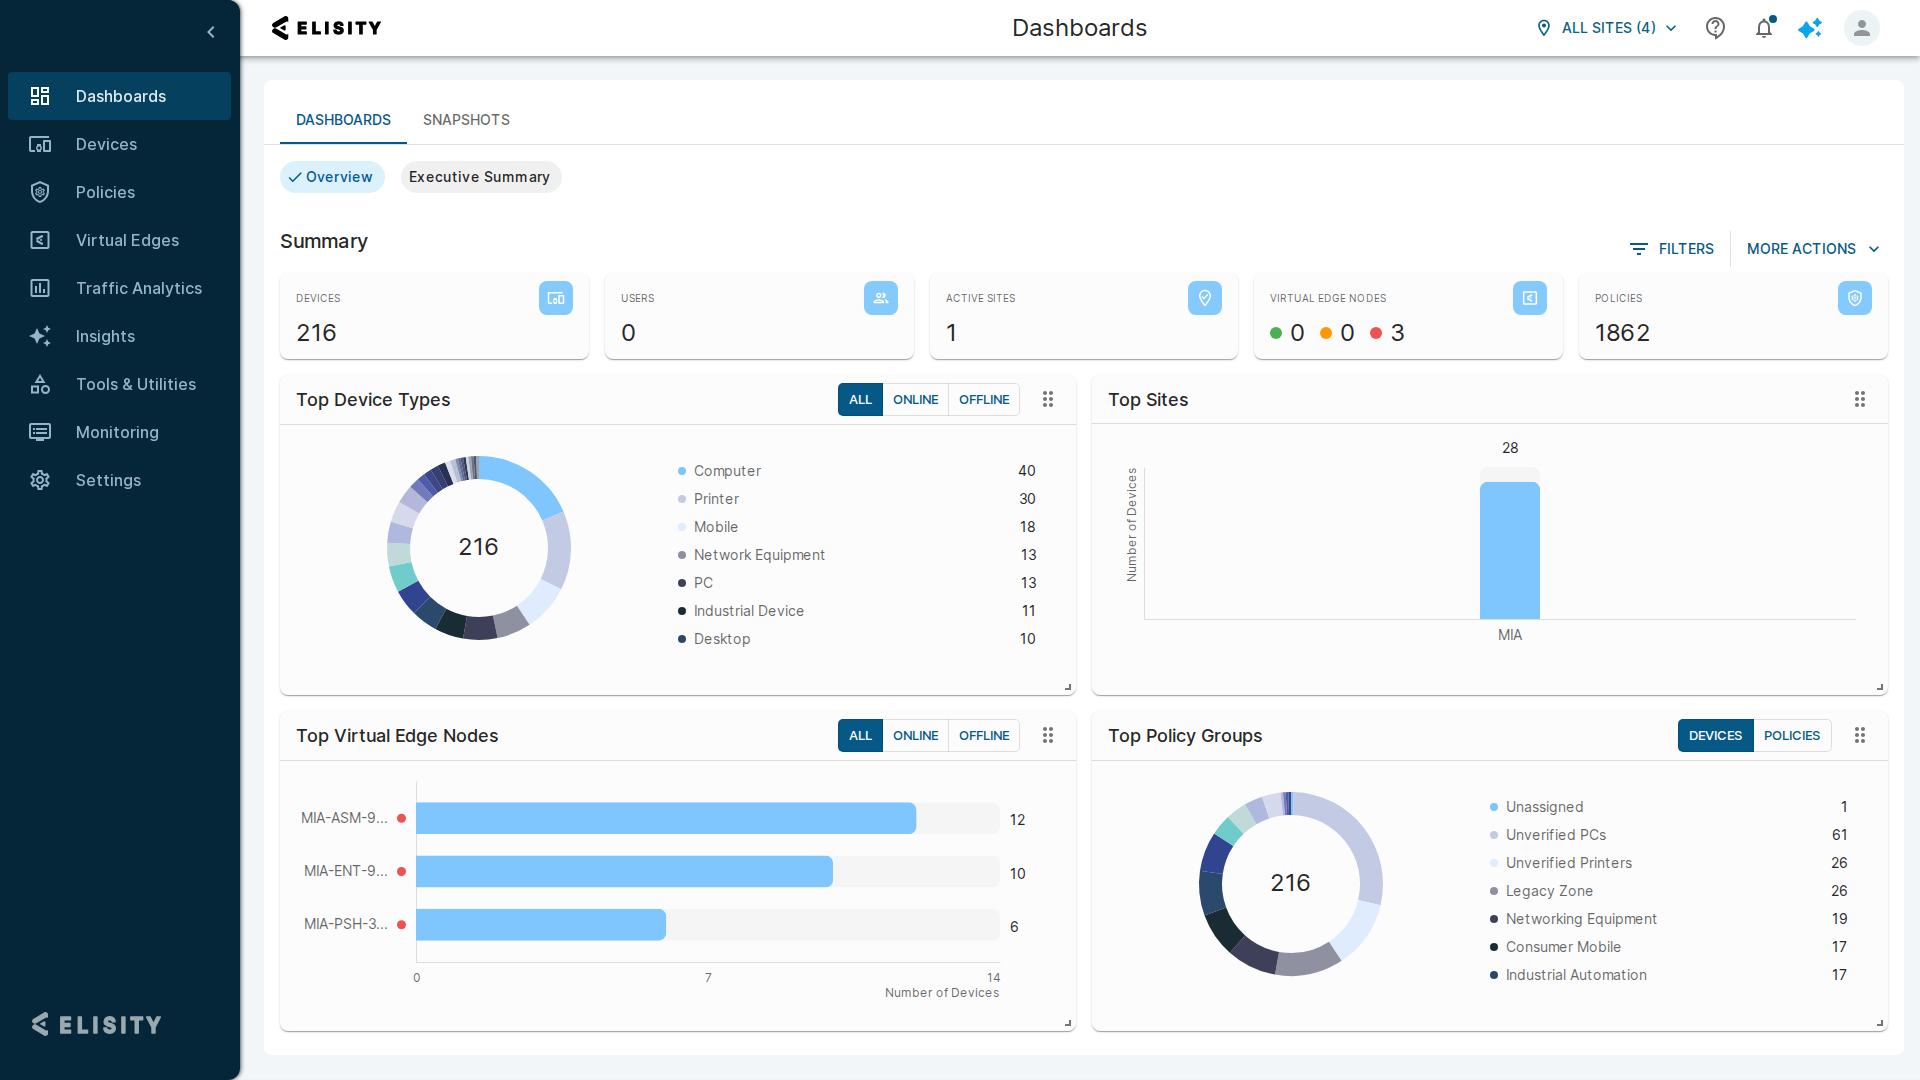Open the notifications bell

pyautogui.click(x=1764, y=28)
